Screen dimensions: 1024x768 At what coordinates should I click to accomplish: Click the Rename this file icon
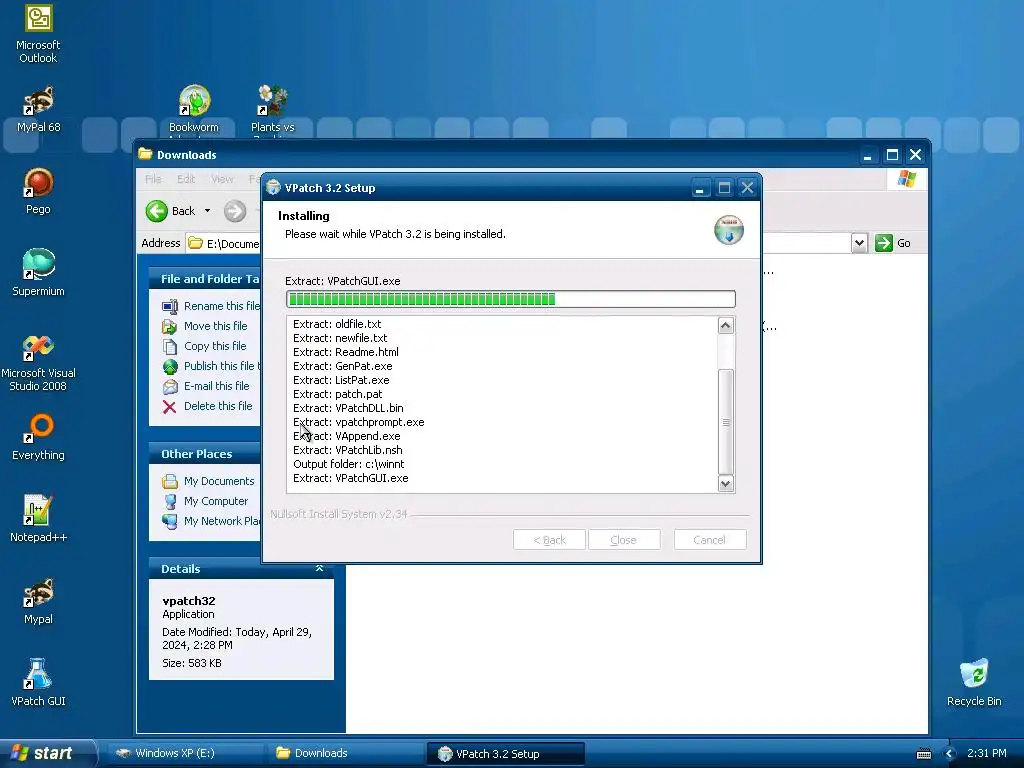(170, 306)
